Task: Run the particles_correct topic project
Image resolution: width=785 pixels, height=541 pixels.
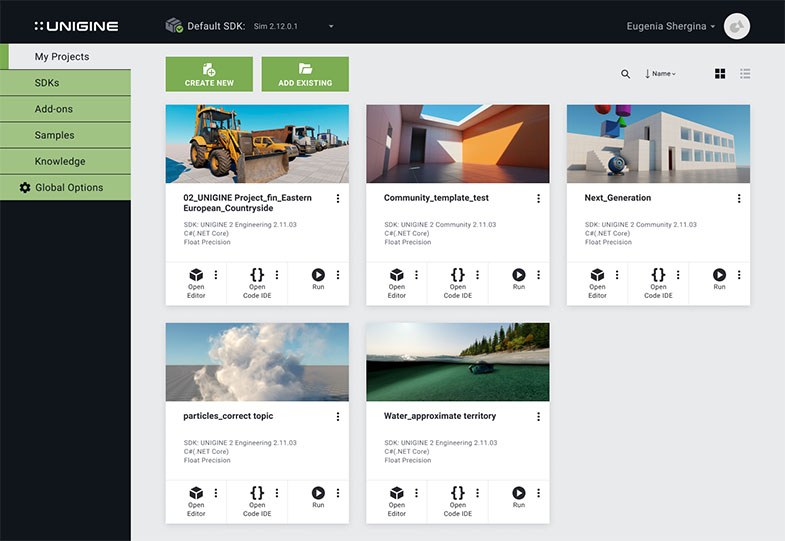Action: point(318,497)
